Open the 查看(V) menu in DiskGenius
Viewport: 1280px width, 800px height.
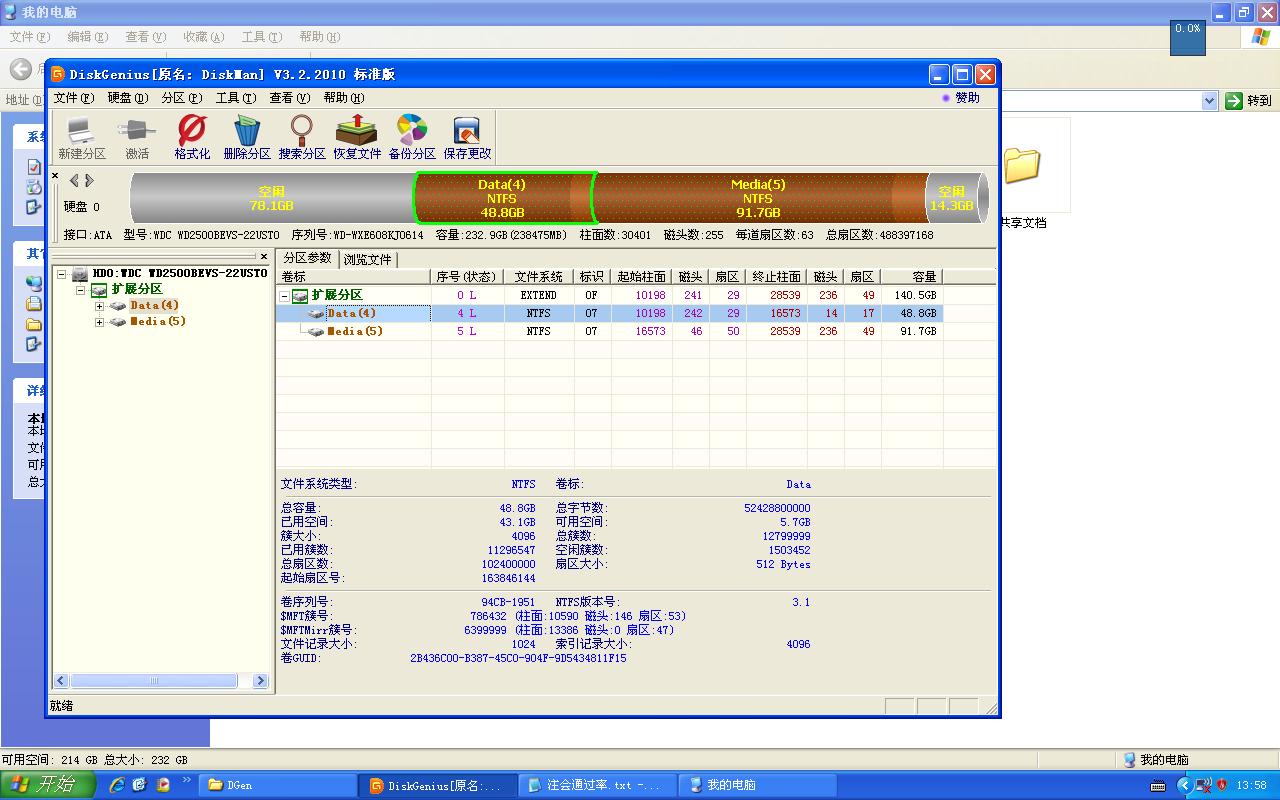tap(289, 98)
